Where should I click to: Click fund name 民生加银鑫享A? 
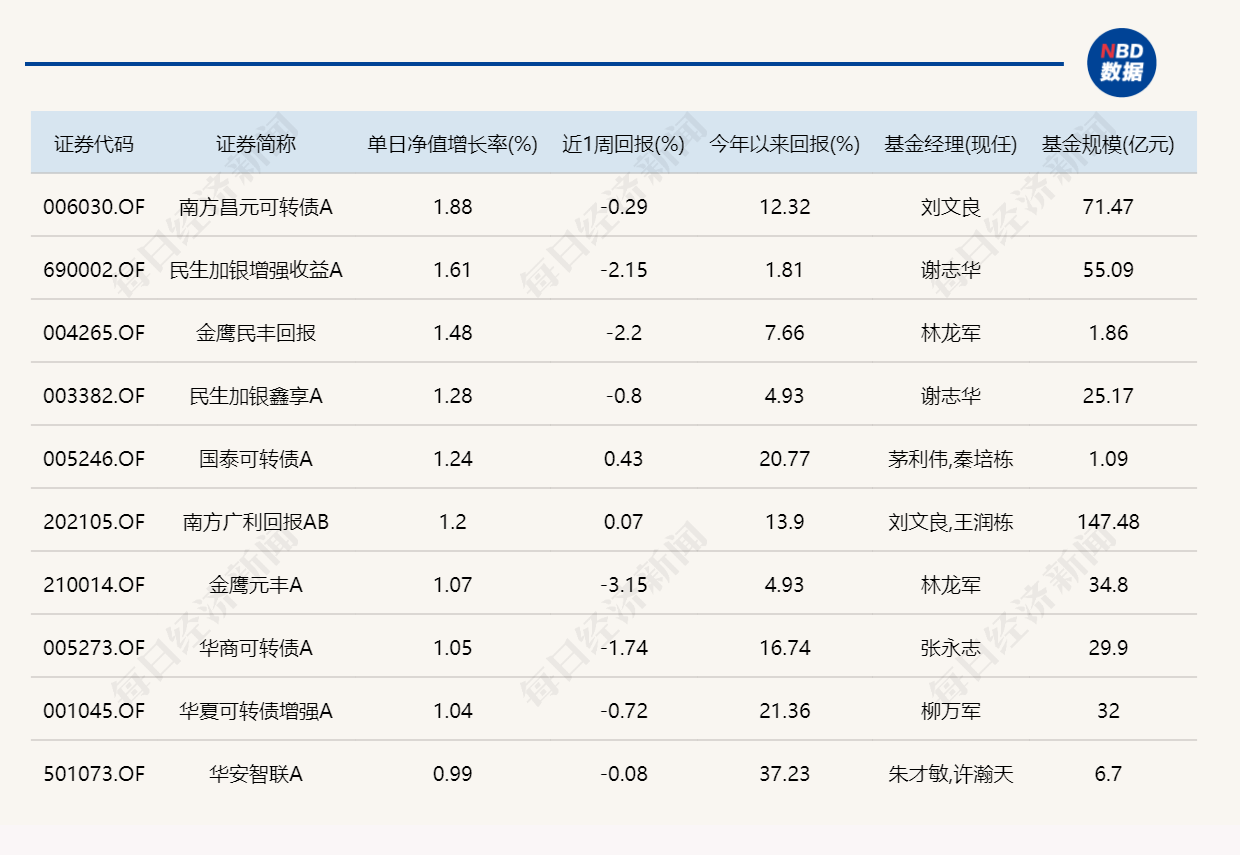256,396
